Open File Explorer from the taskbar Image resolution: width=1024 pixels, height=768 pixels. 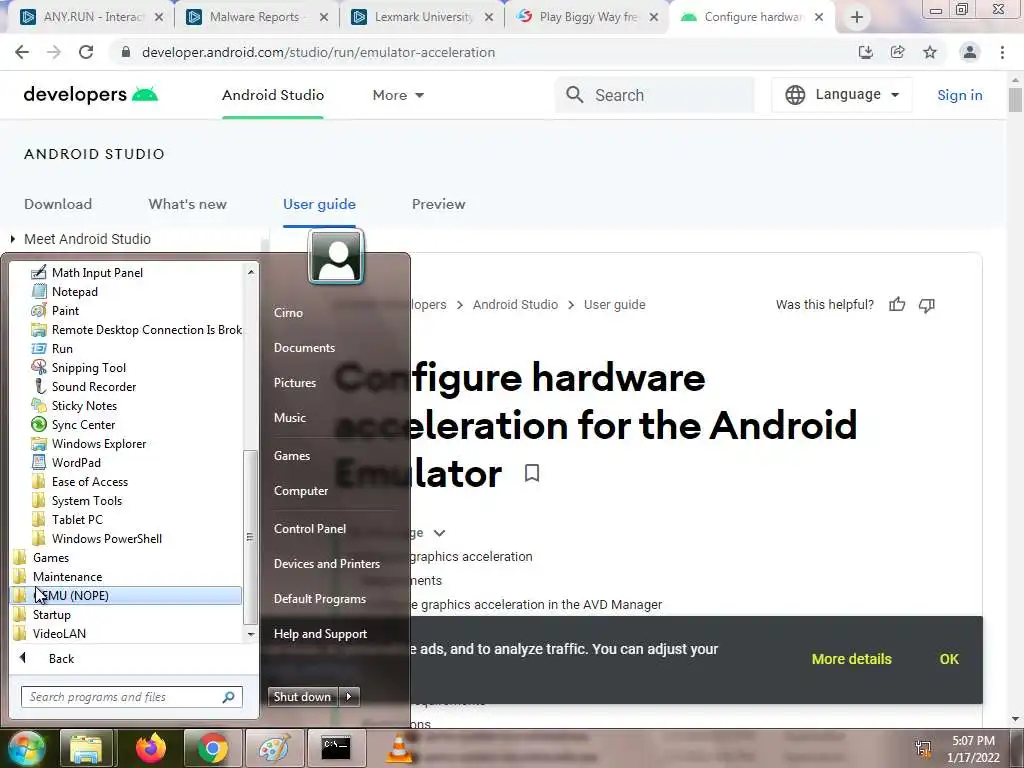pos(86,748)
